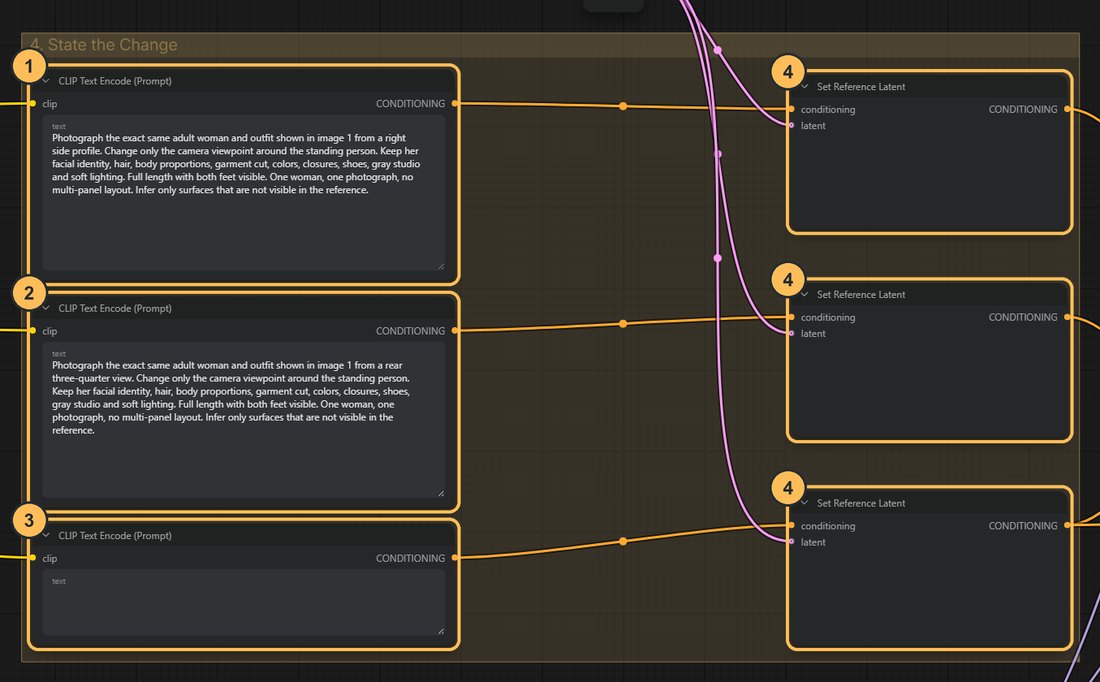
Task: Click conditioning input port on bottom Set Reference Latent
Action: coord(791,526)
